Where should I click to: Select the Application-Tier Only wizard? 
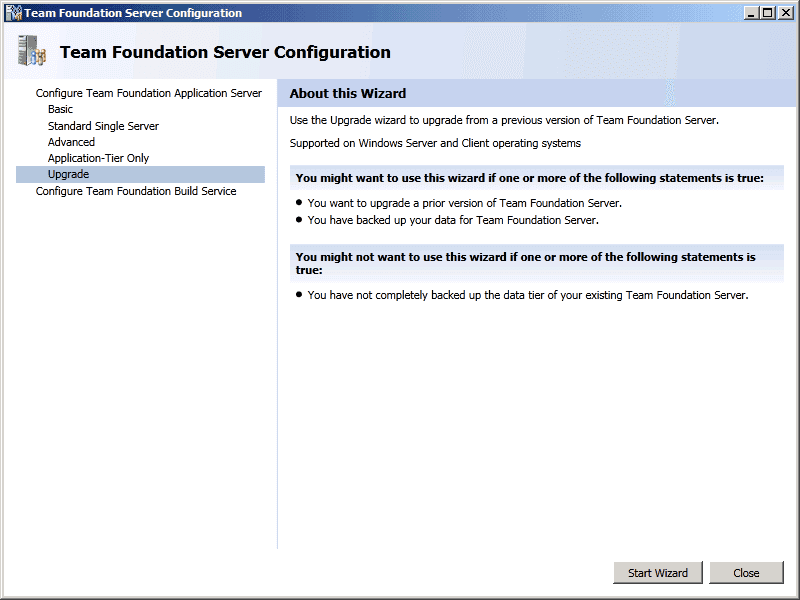click(98, 158)
